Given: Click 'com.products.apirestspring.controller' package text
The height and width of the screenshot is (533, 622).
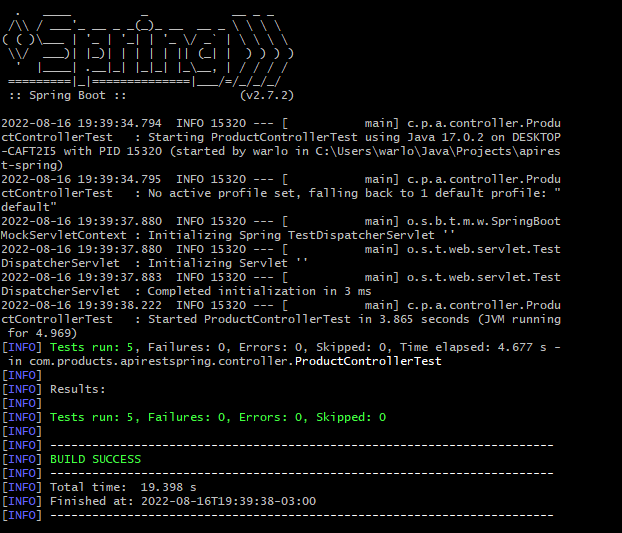Looking at the screenshot, I should click(x=158, y=361).
